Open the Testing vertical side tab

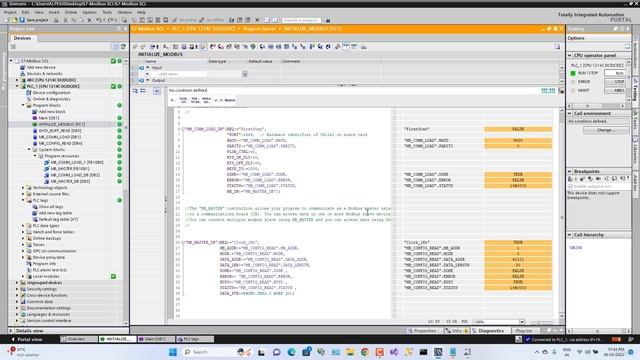point(636,92)
